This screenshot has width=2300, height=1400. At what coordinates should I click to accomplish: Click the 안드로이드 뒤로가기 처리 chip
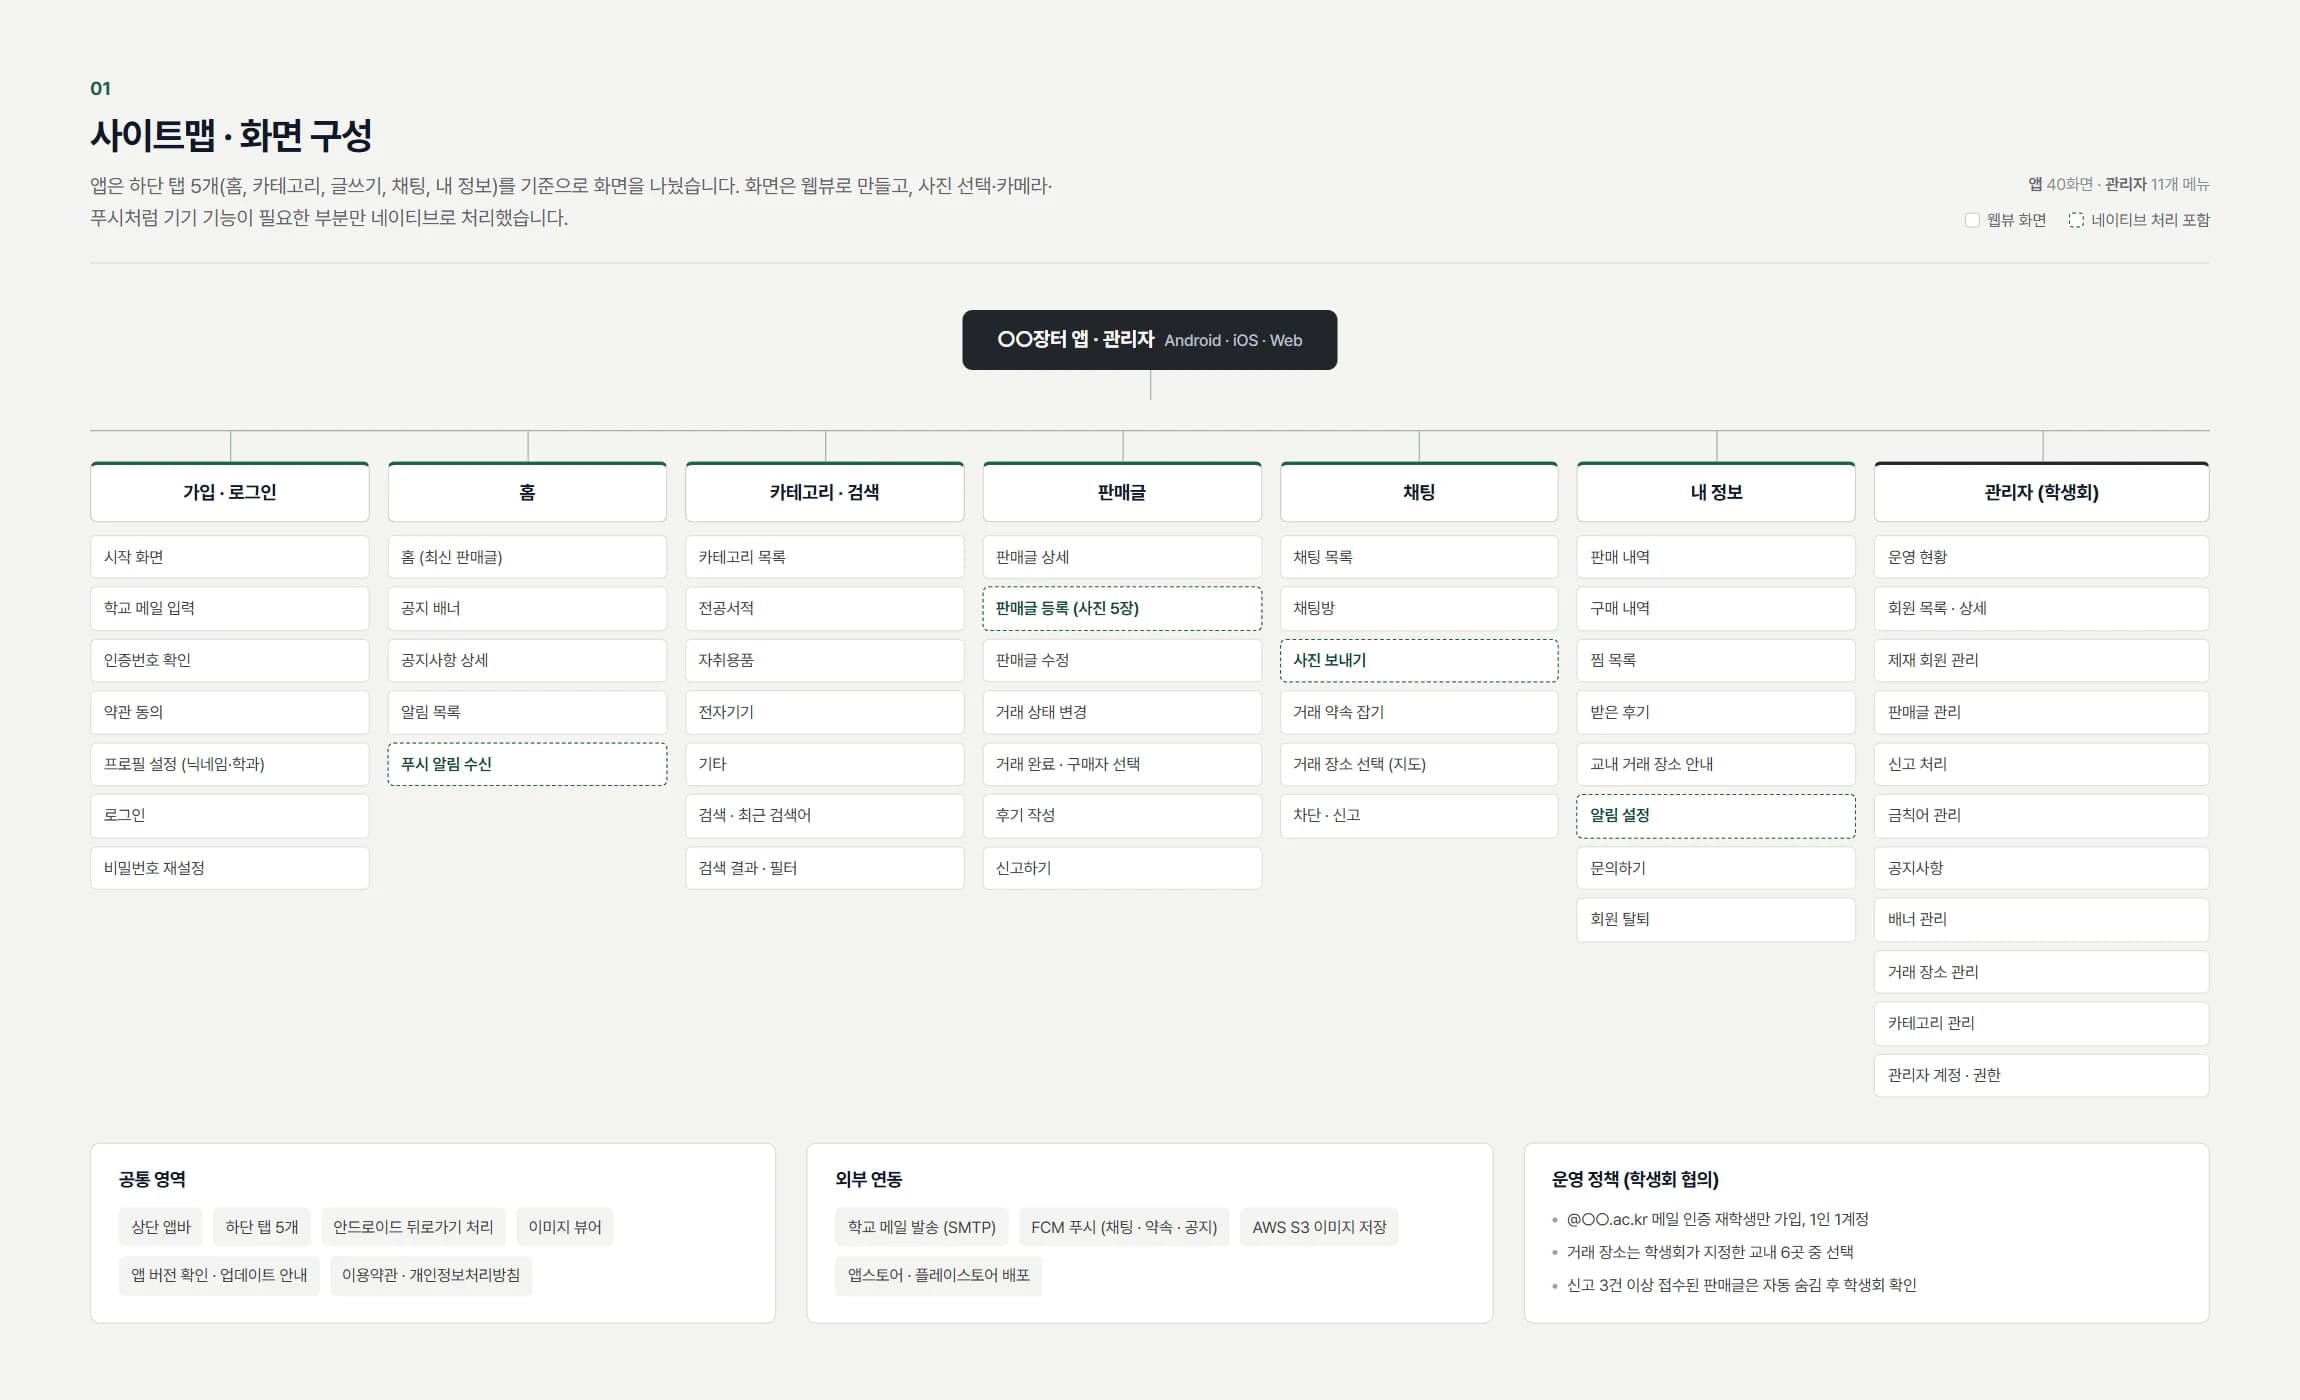[413, 1227]
